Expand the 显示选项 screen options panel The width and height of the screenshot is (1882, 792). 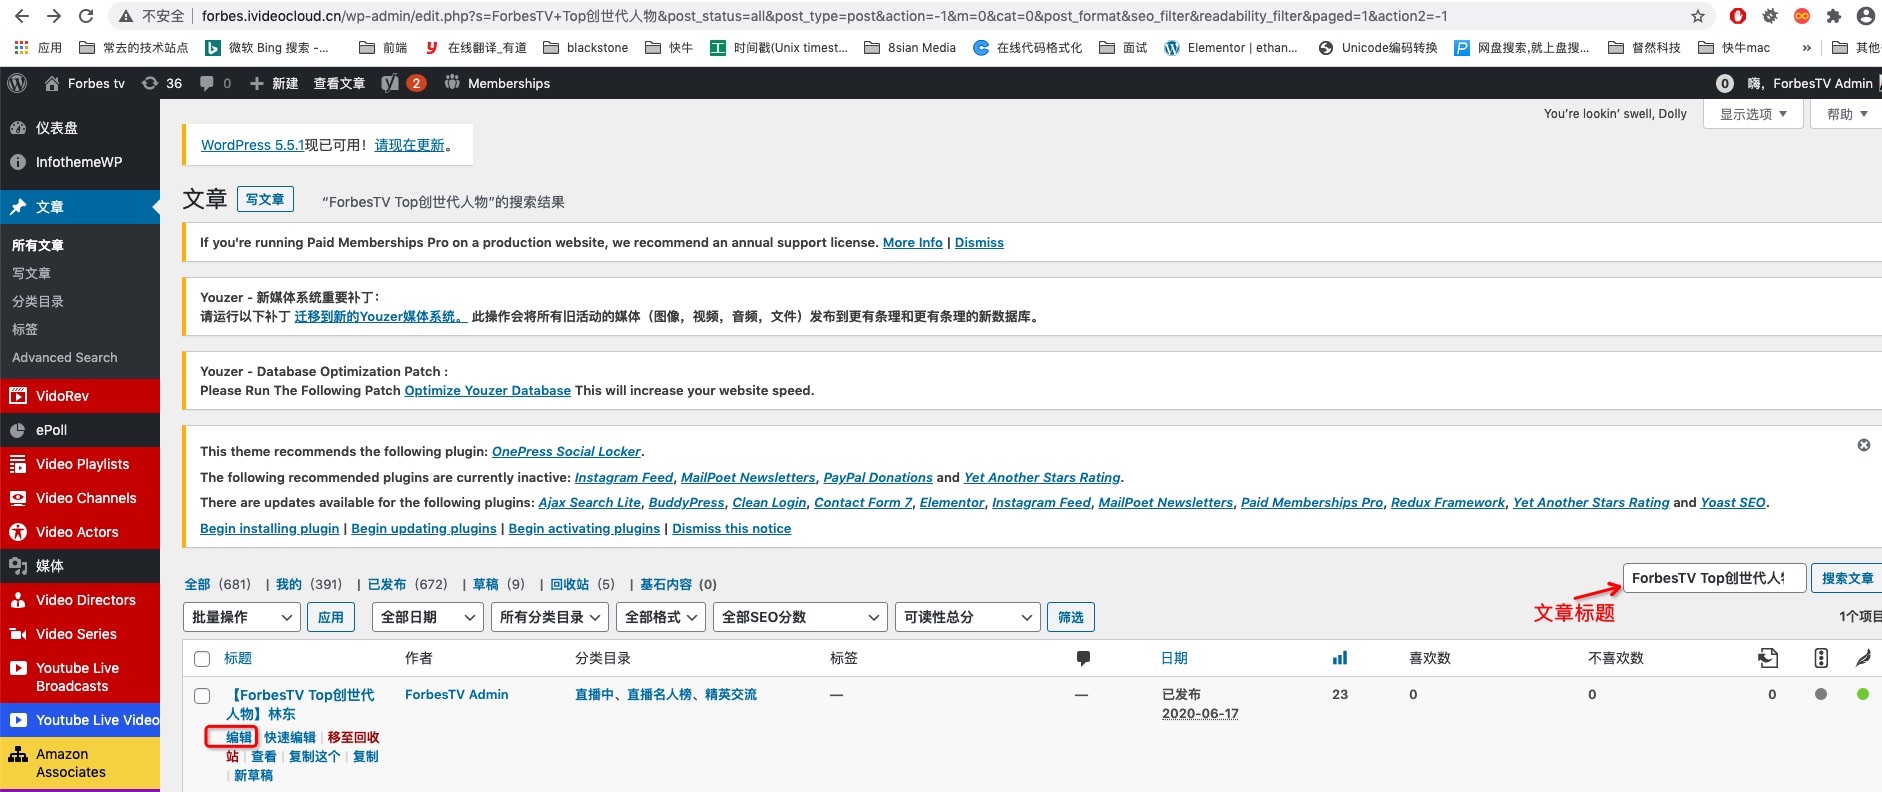pos(1752,114)
